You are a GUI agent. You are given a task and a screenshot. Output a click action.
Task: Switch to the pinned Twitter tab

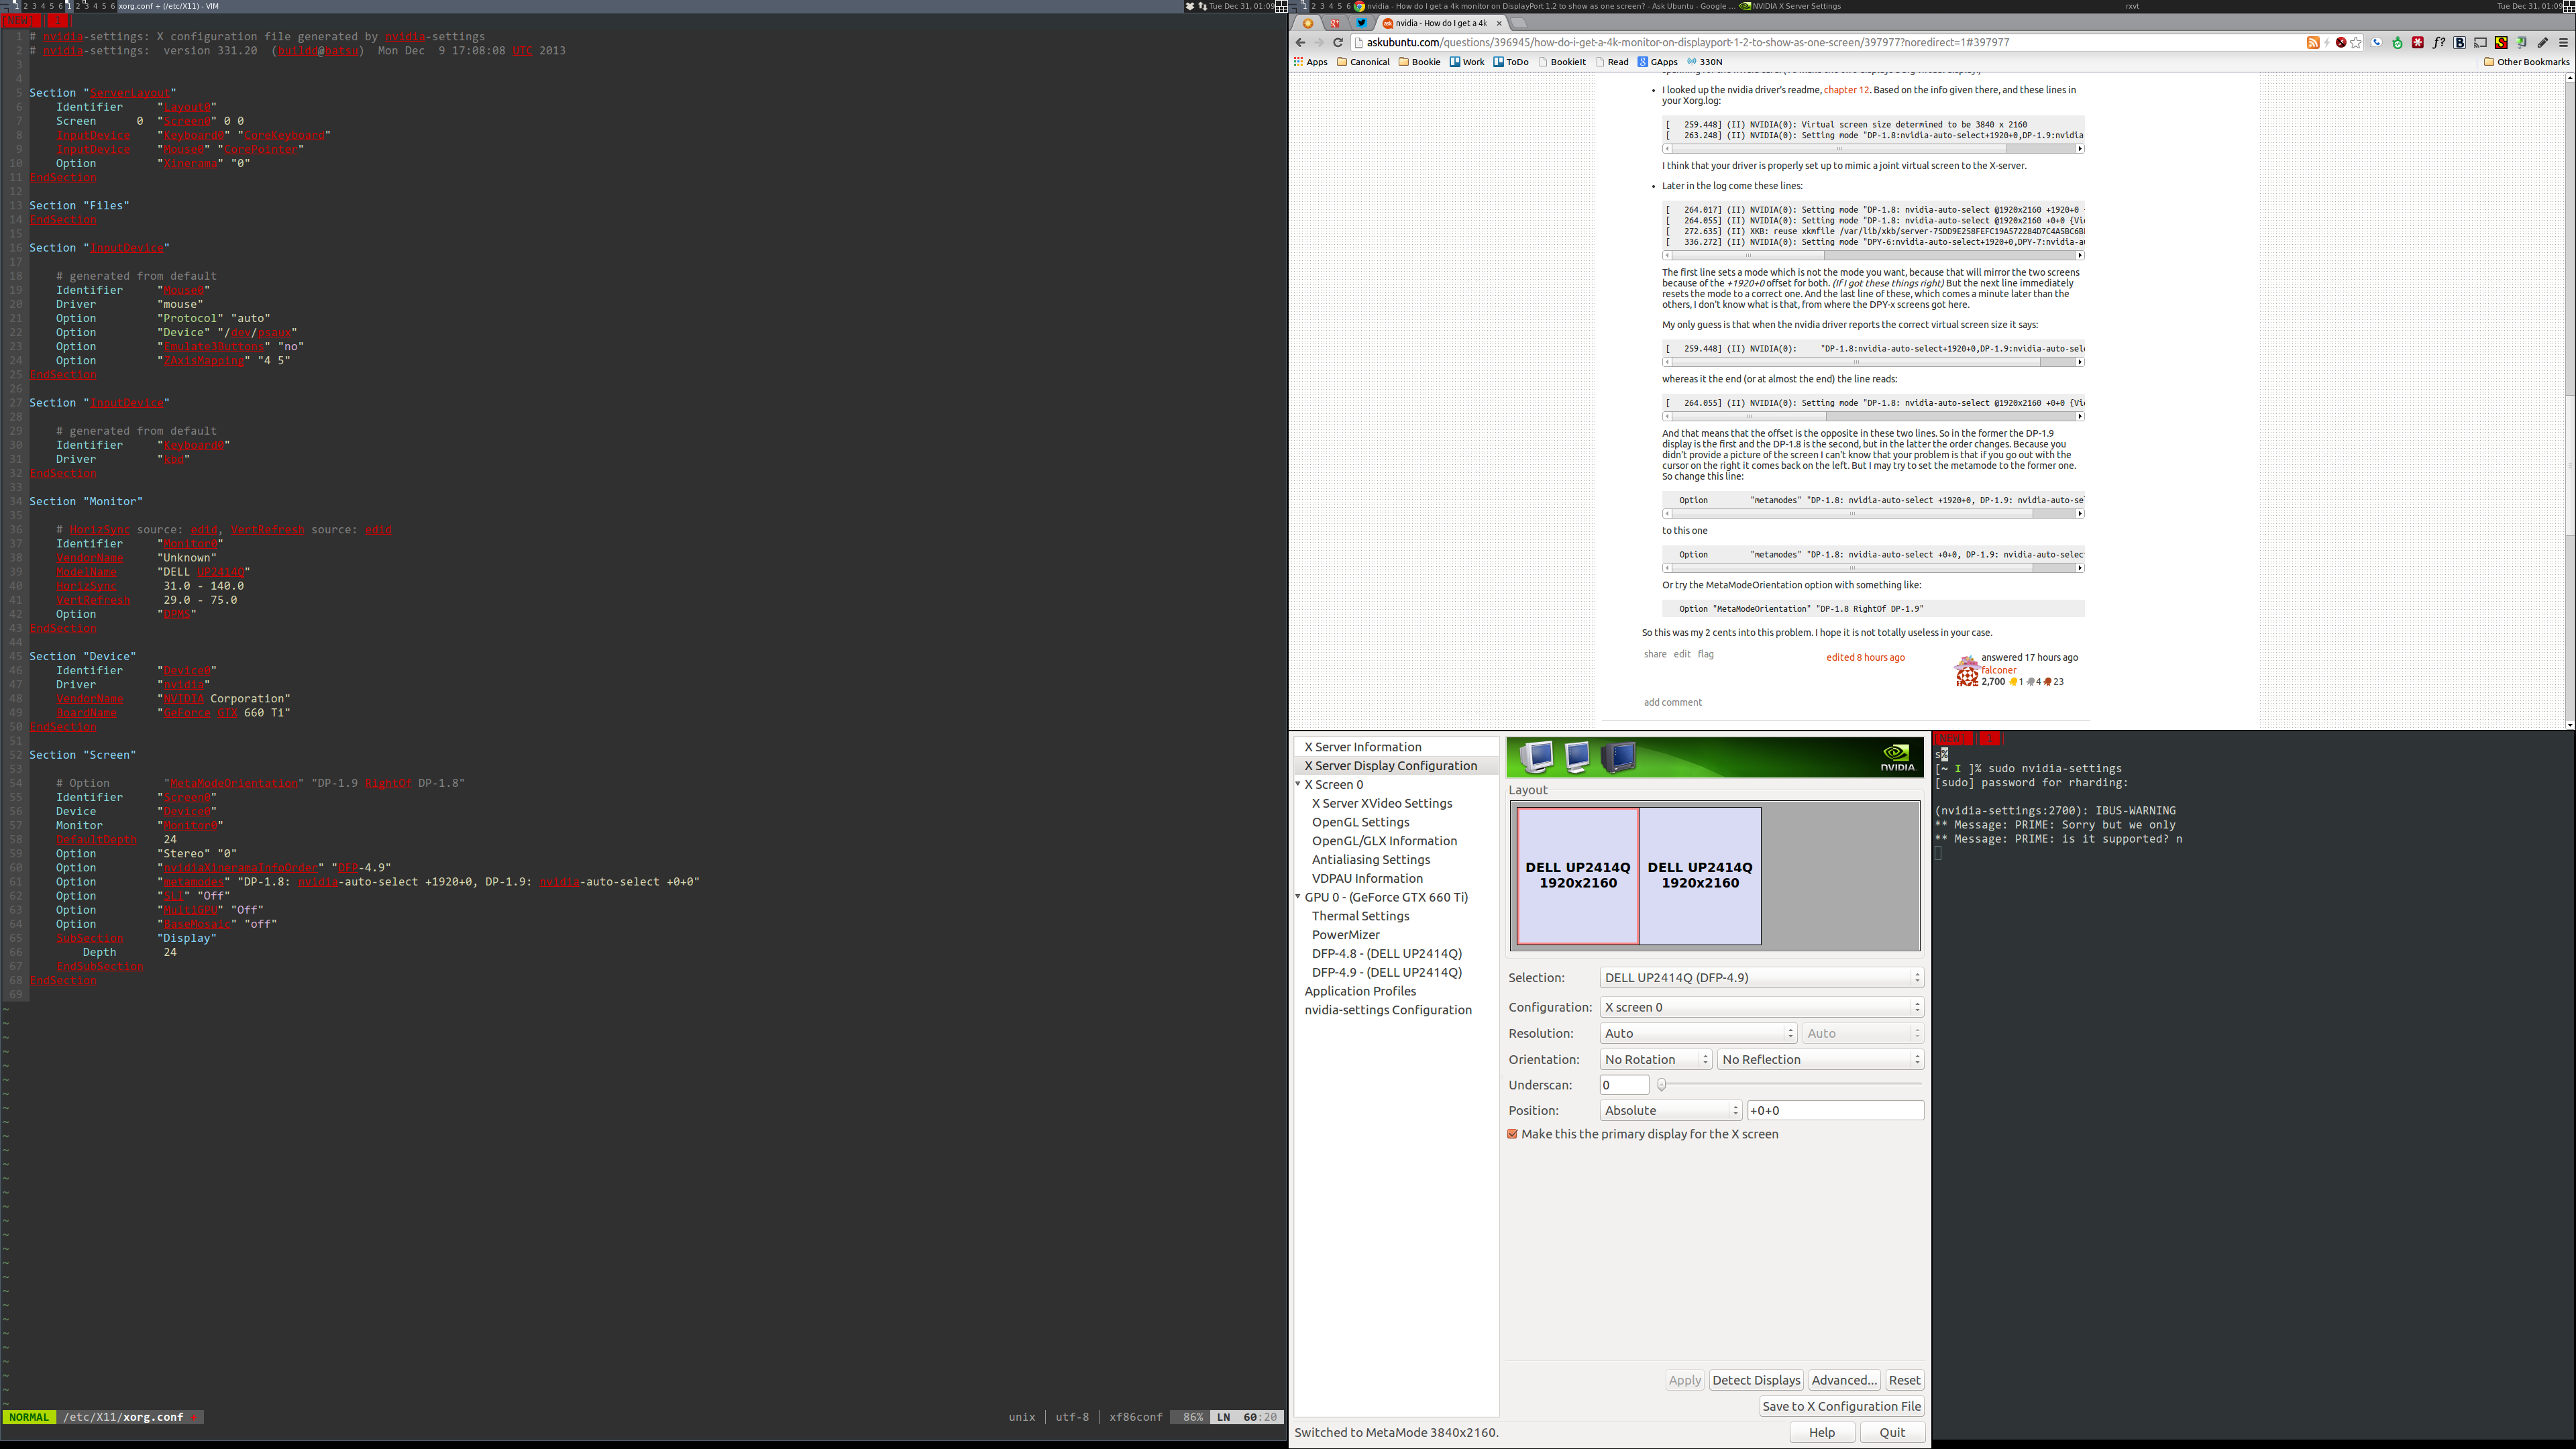tap(1361, 23)
